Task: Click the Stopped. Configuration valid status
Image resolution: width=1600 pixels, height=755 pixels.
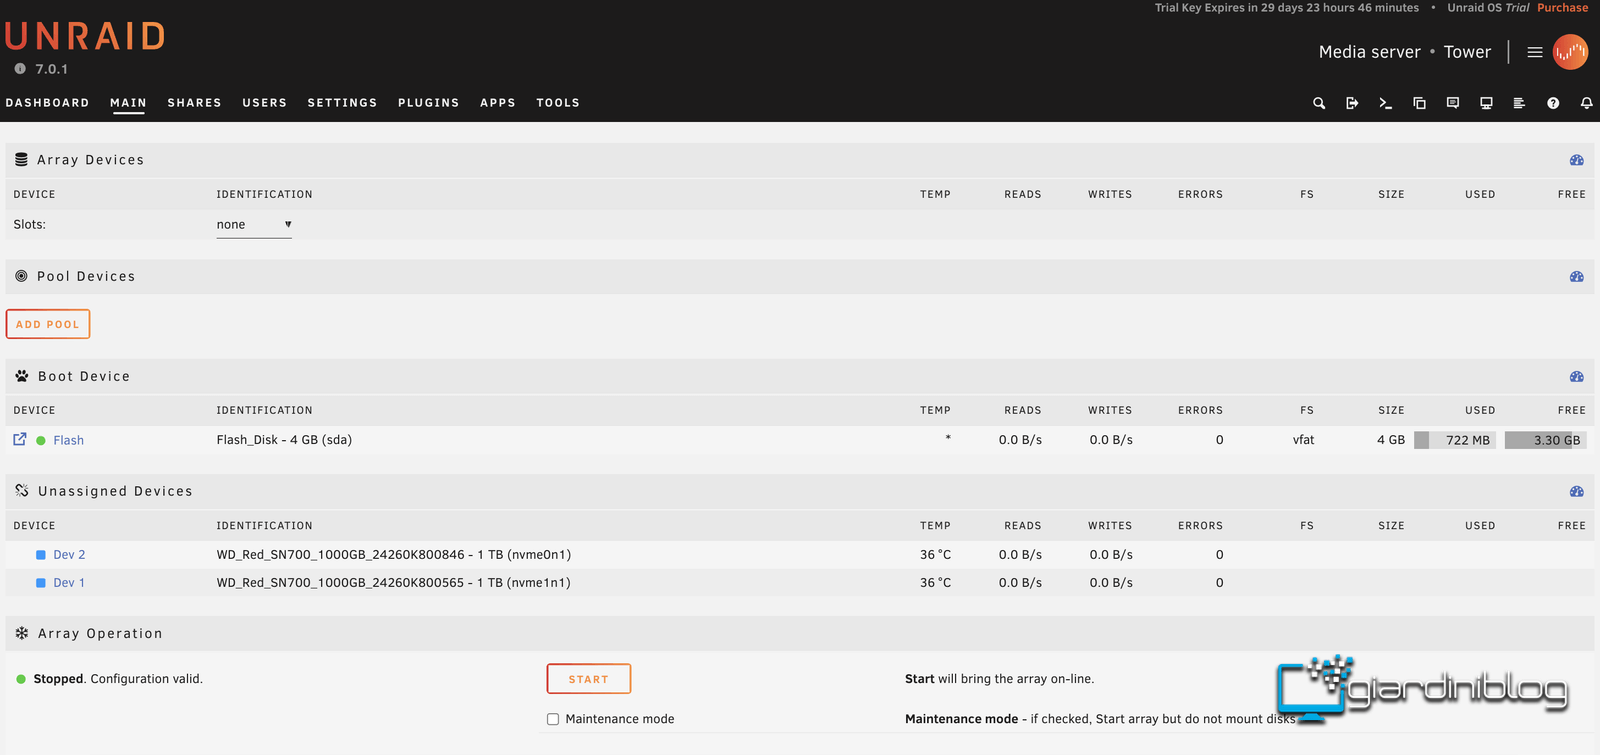Action: coord(118,679)
